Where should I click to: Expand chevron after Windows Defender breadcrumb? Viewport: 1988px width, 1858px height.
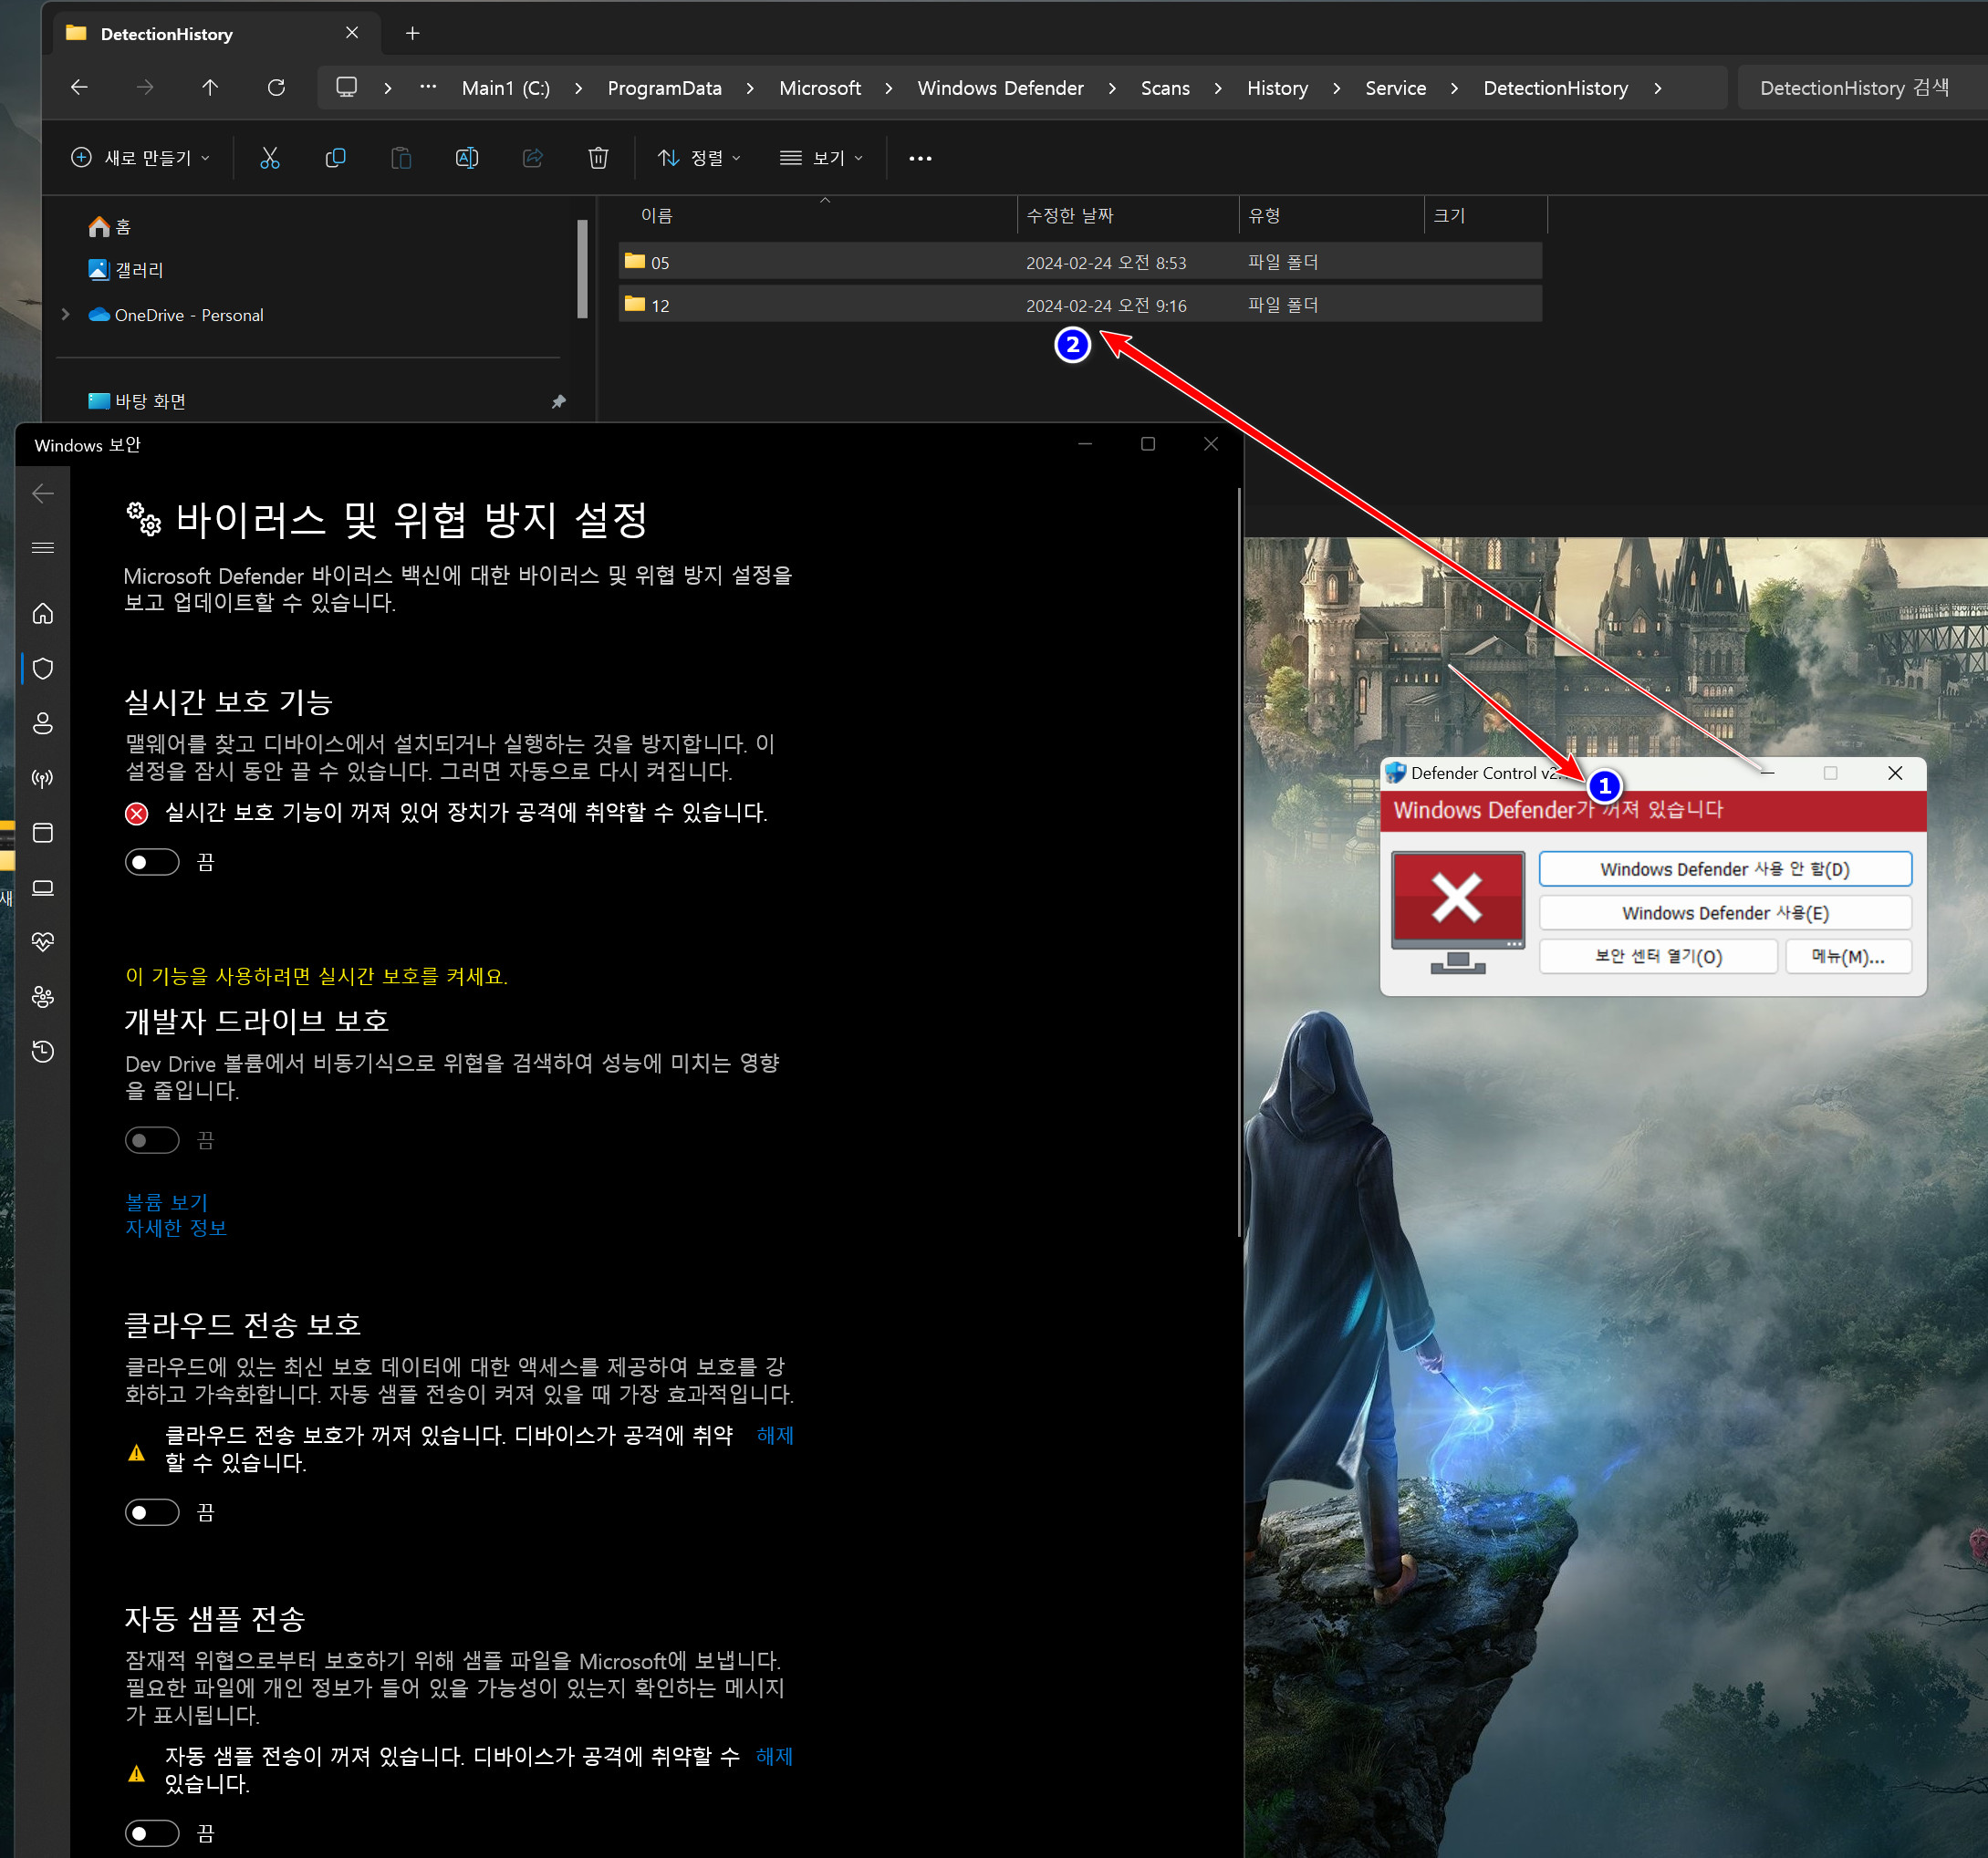1112,88
